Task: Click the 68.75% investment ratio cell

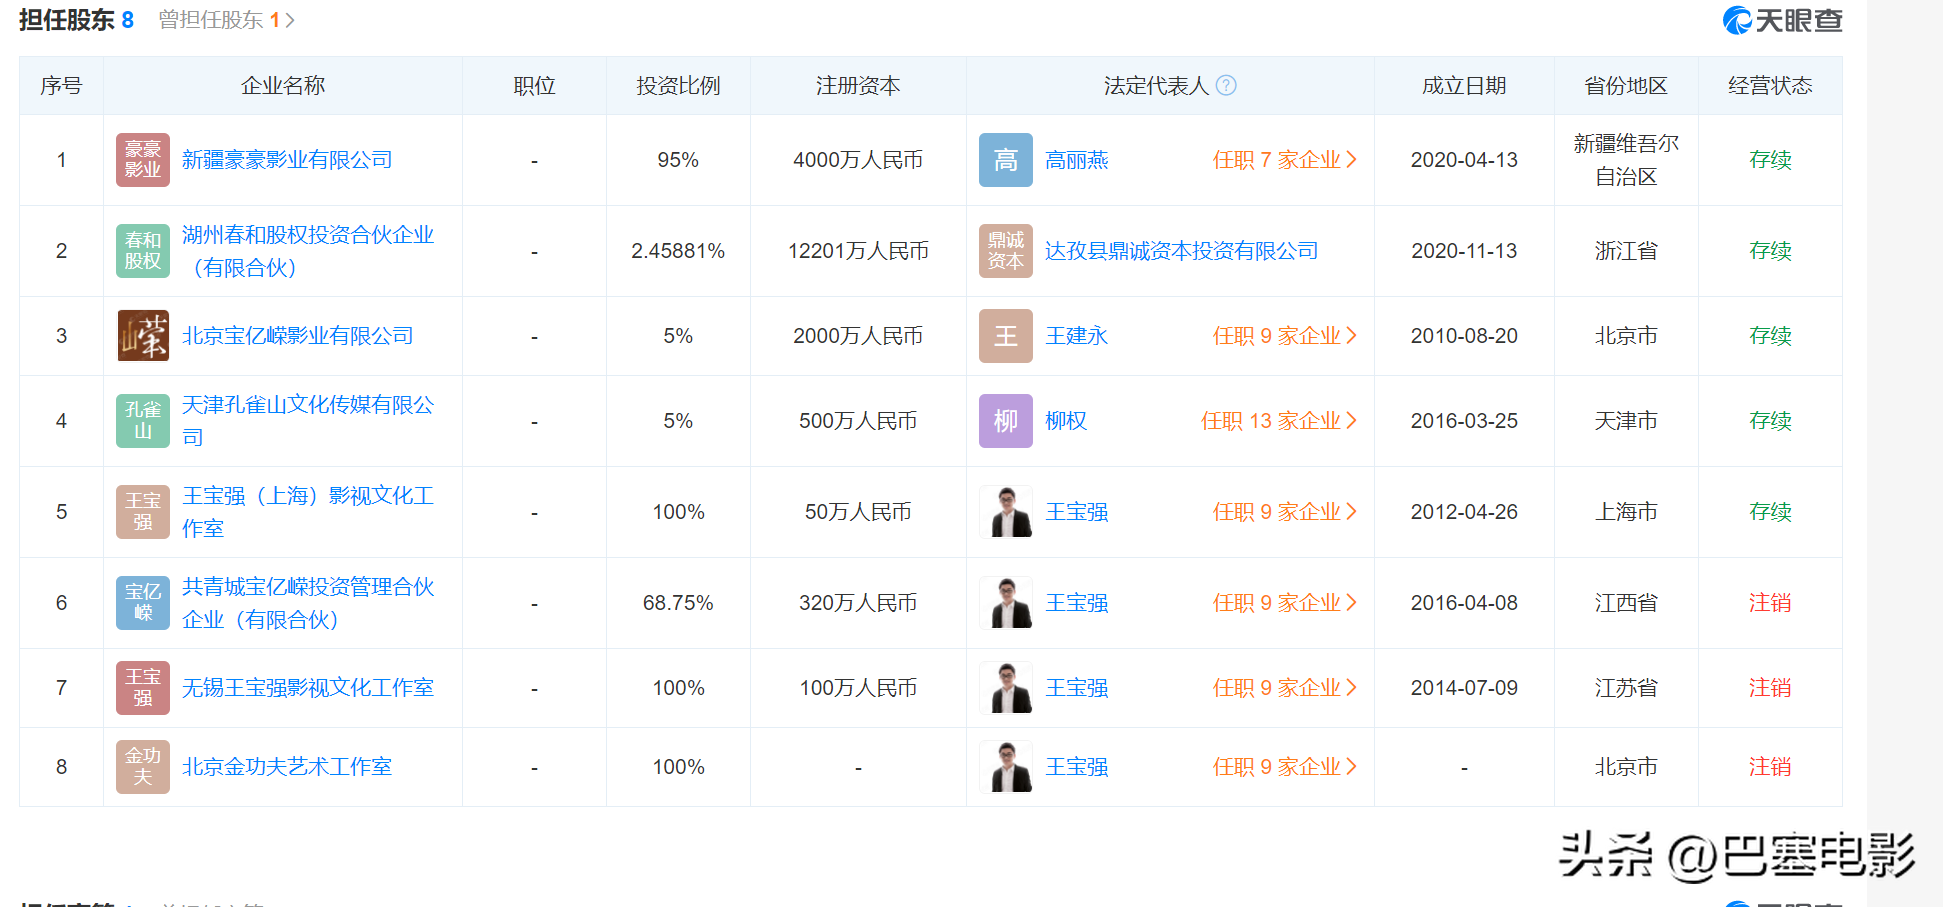Action: pos(678,603)
